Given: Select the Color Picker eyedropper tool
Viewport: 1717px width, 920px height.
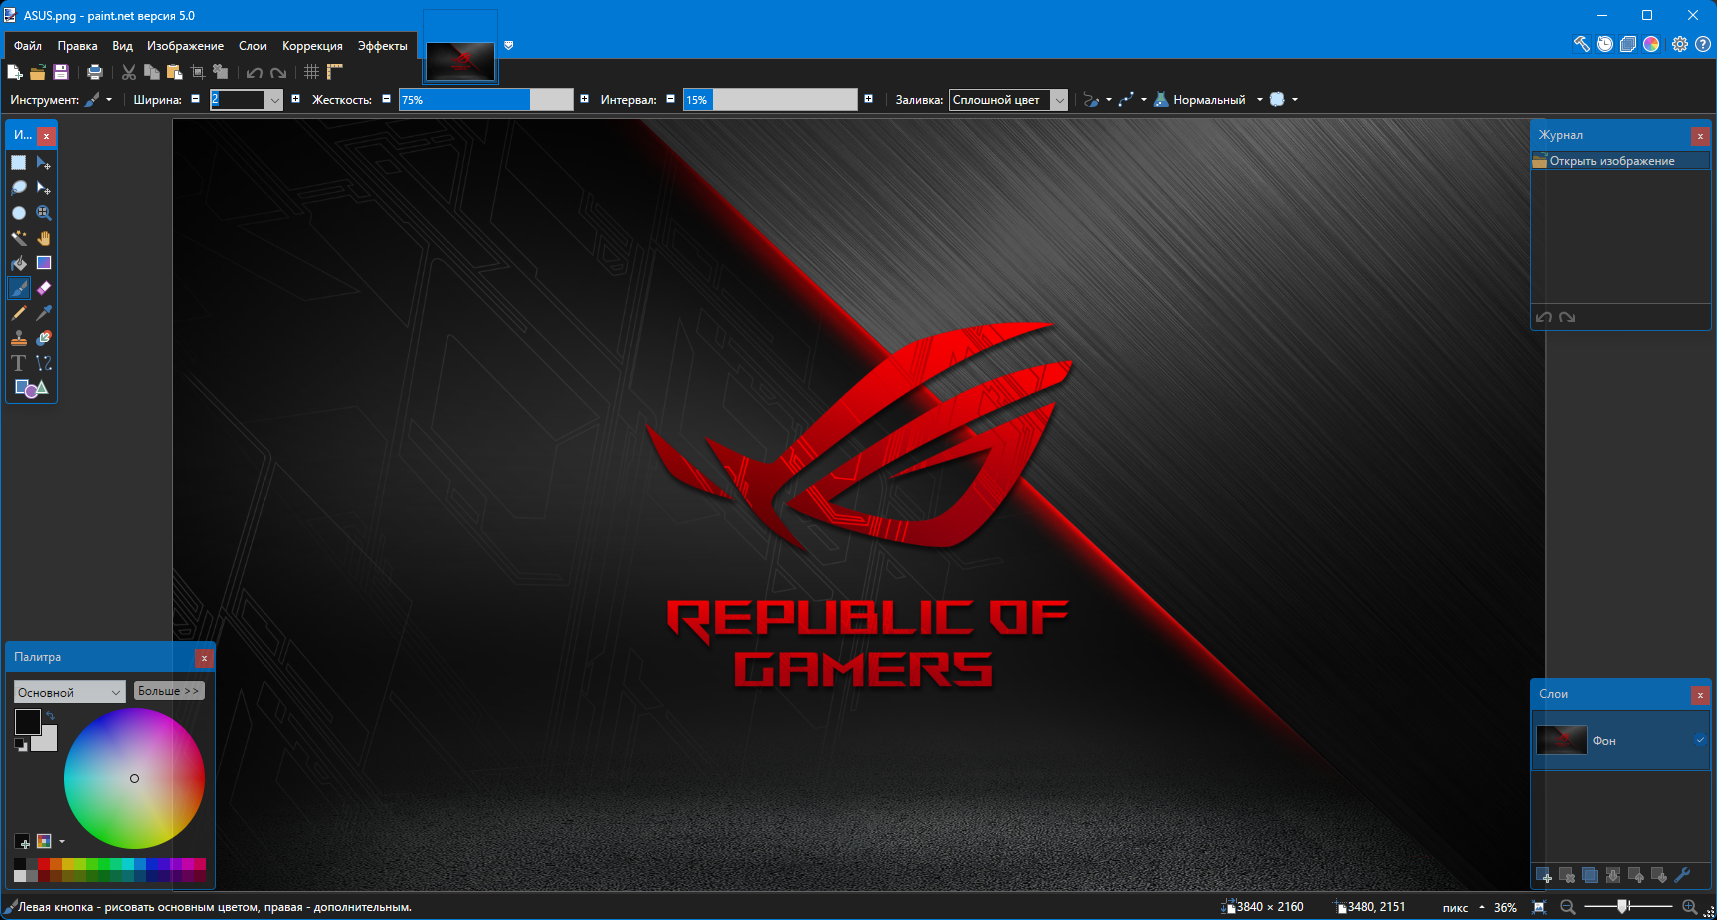Looking at the screenshot, I should 44,313.
